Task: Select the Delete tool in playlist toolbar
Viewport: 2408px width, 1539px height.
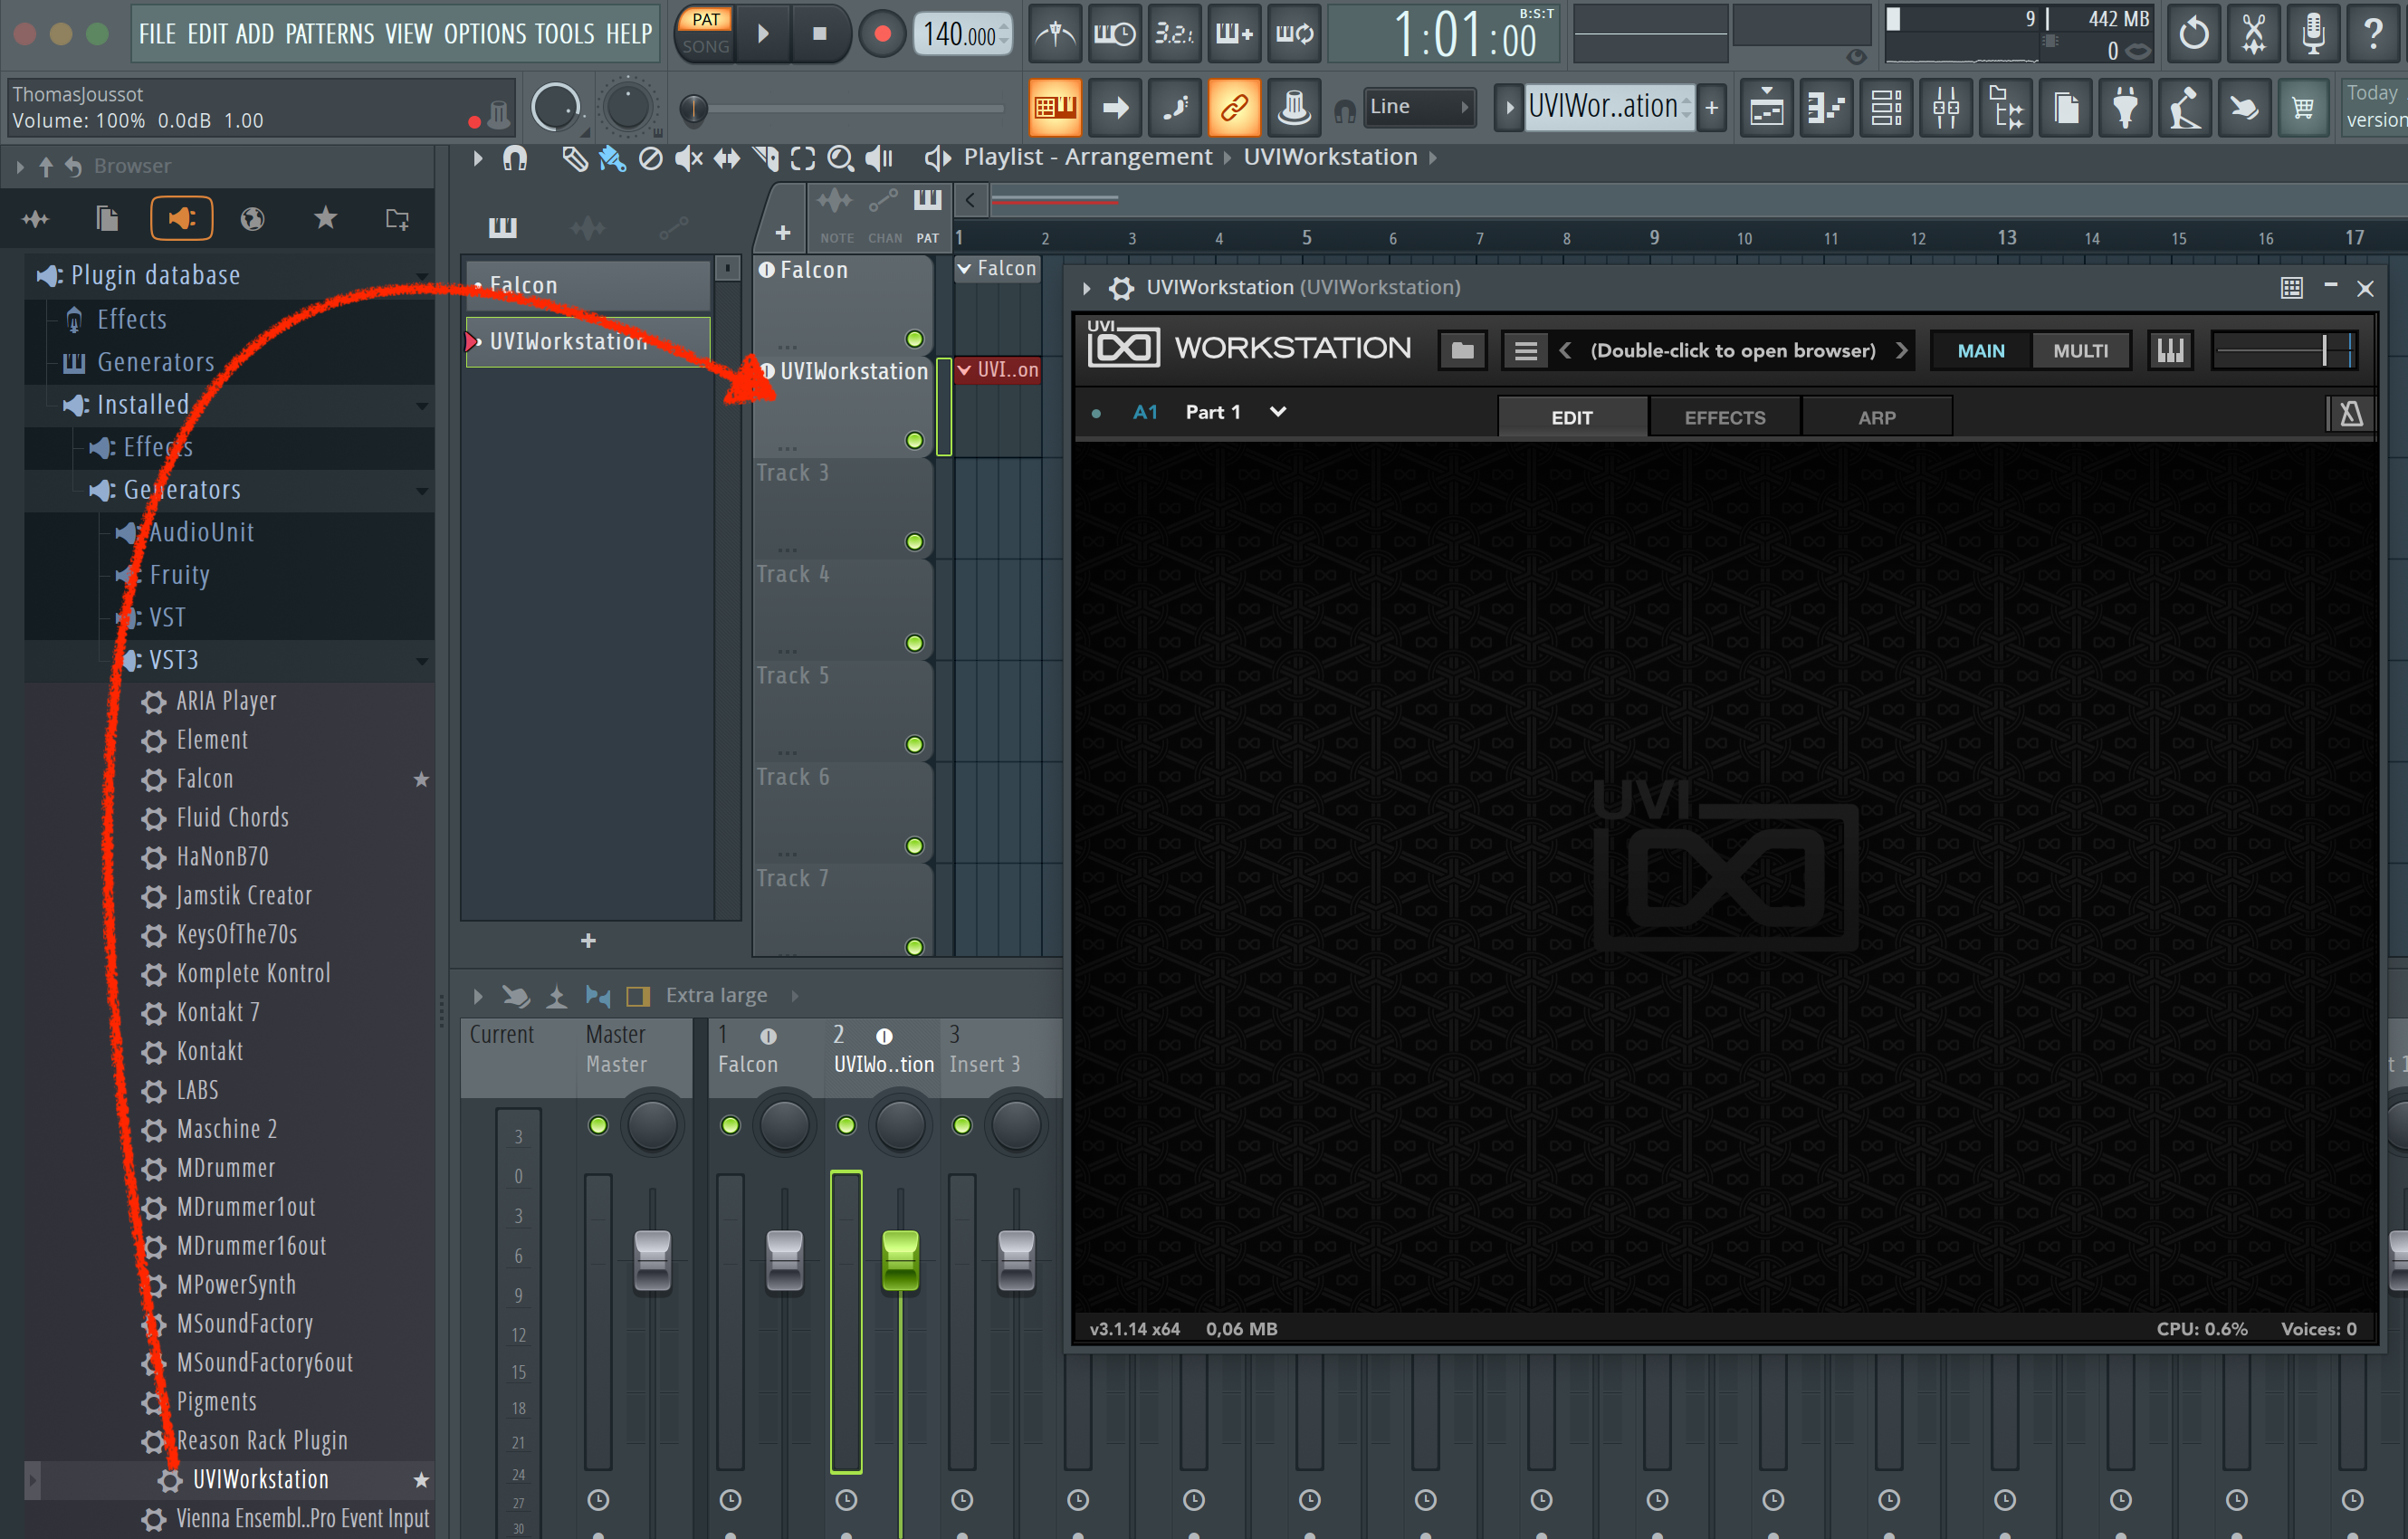Action: click(x=650, y=158)
